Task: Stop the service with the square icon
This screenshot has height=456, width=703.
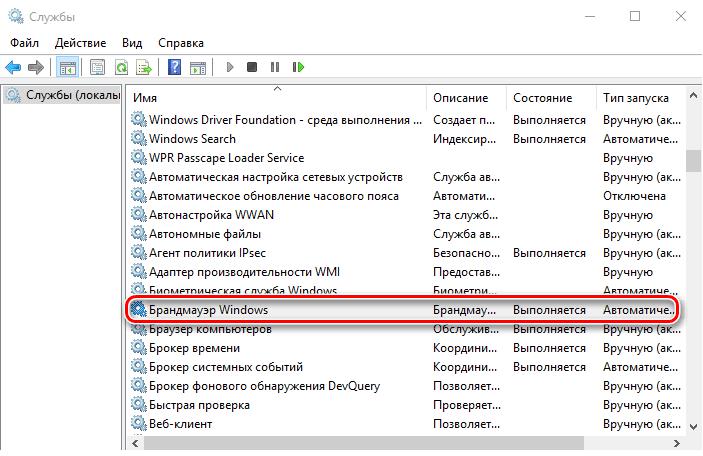Action: point(252,67)
